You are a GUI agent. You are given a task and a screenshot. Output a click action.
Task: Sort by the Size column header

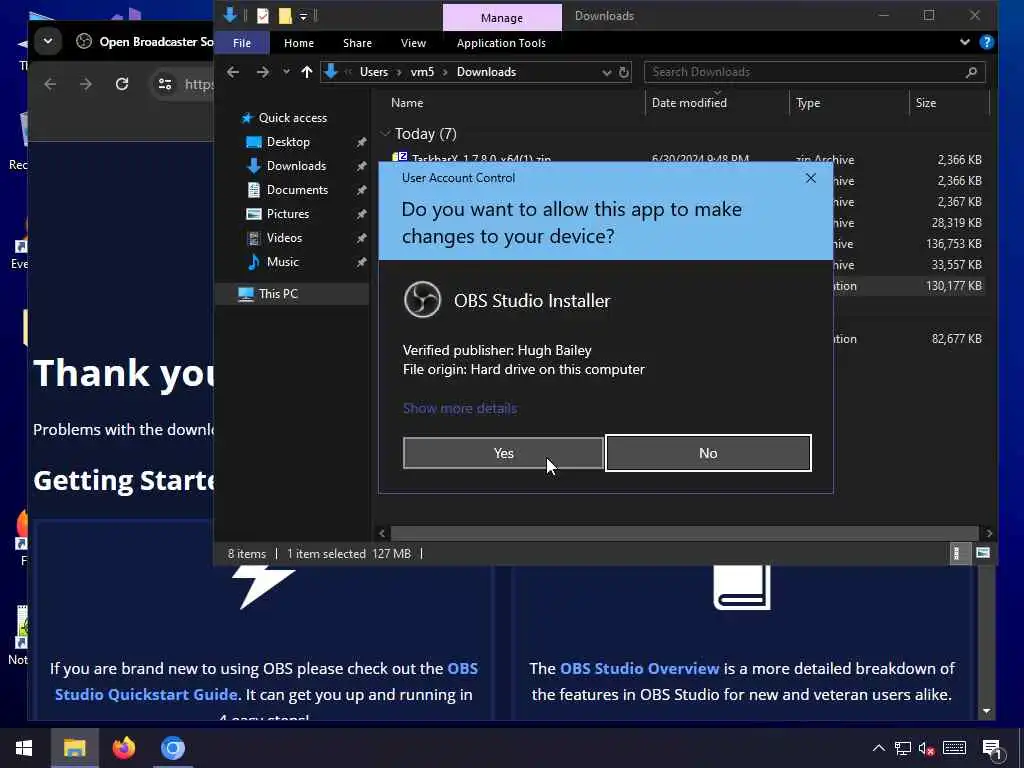[x=925, y=103]
